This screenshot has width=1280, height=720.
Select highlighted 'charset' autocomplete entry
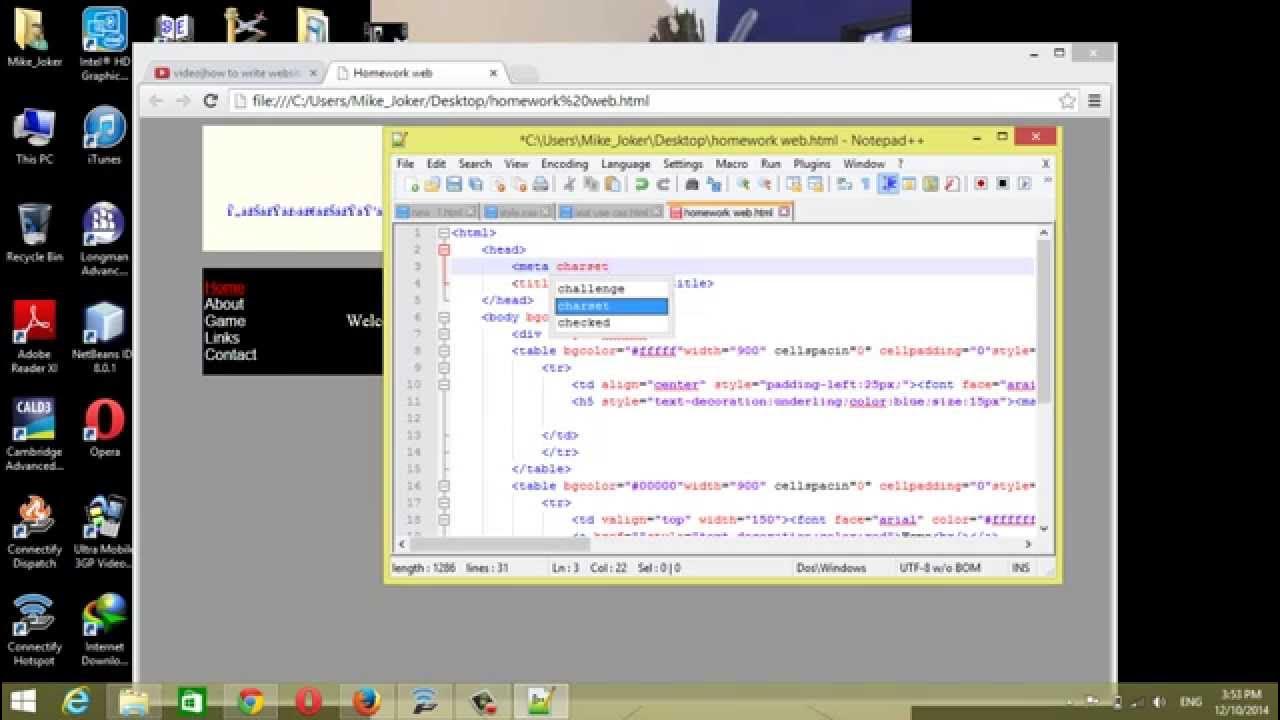611,306
